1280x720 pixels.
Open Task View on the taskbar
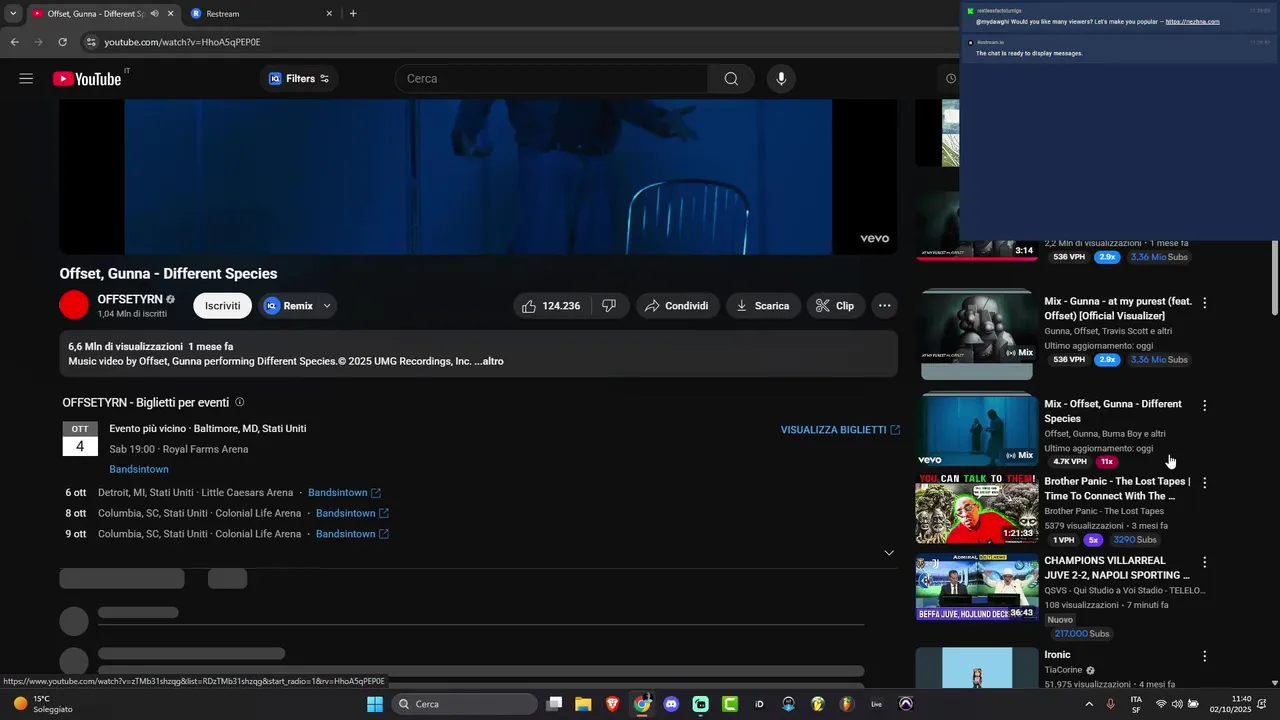coord(554,704)
